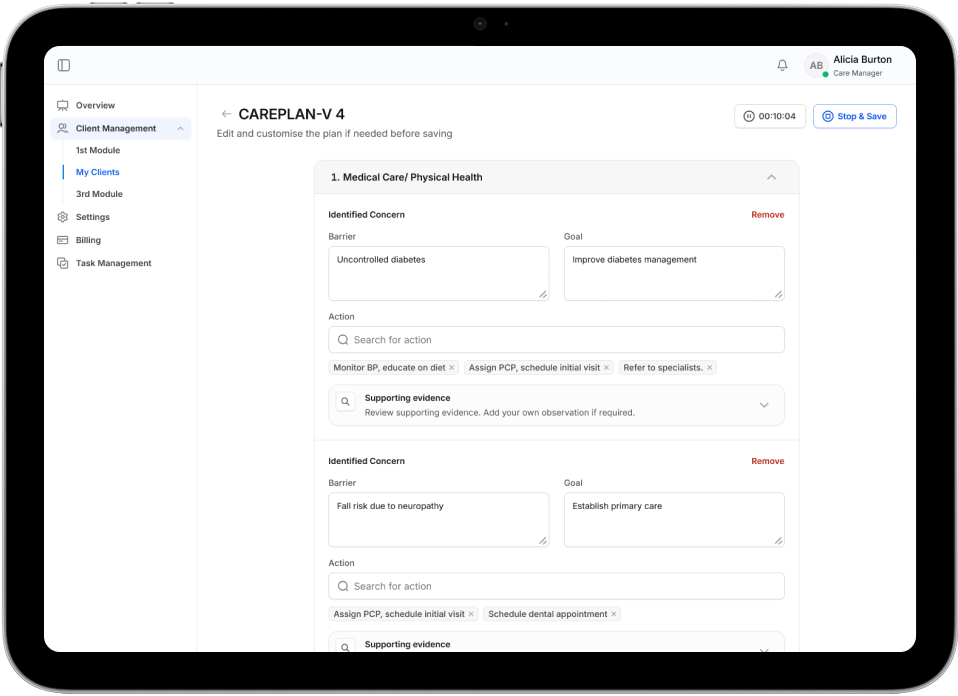This screenshot has width=958, height=696.
Task: Select My Clients in the sidebar
Action: (x=98, y=172)
